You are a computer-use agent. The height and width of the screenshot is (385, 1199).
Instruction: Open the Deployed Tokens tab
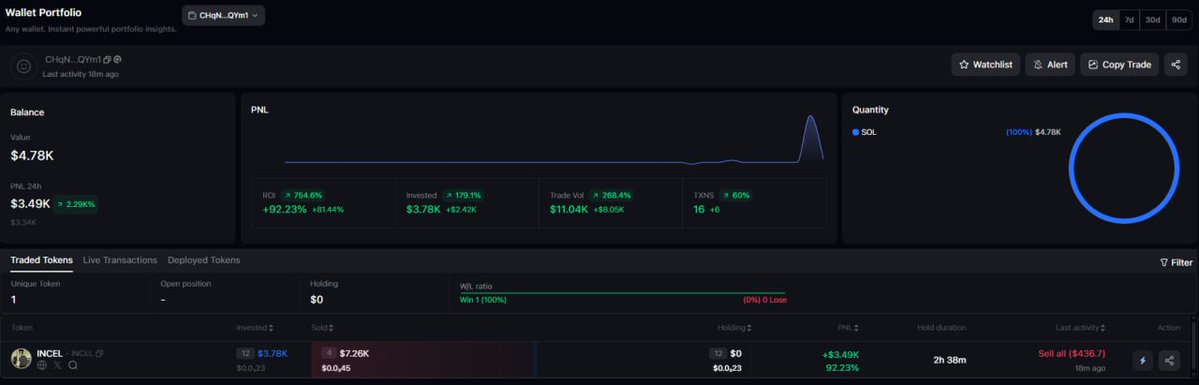point(203,260)
